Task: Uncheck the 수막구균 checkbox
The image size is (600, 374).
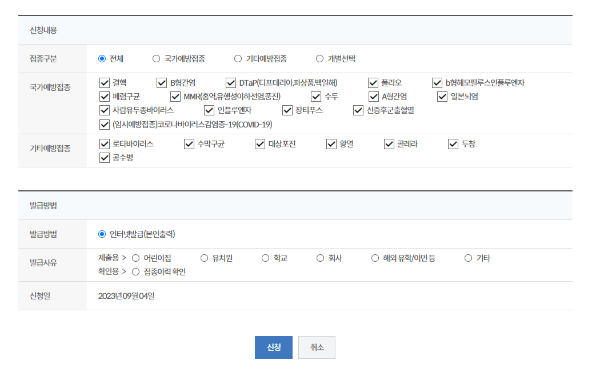Action: point(189,144)
